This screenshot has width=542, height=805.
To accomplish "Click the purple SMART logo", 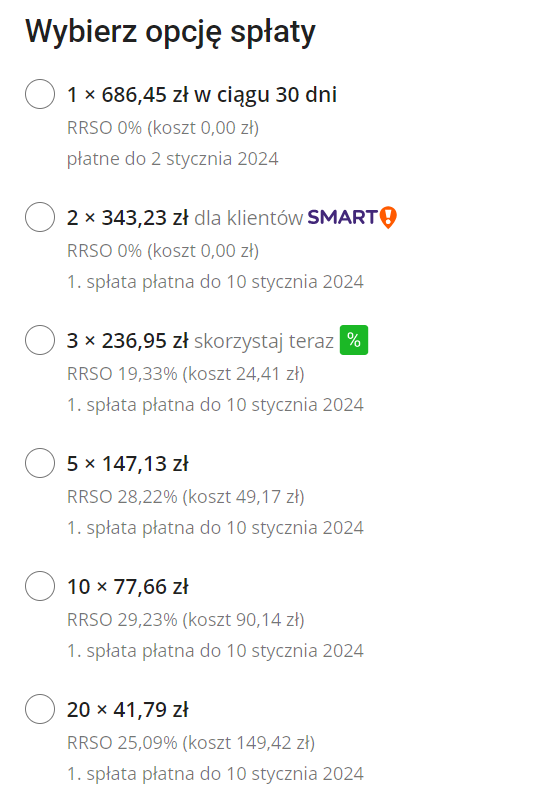I will click(x=342, y=217).
